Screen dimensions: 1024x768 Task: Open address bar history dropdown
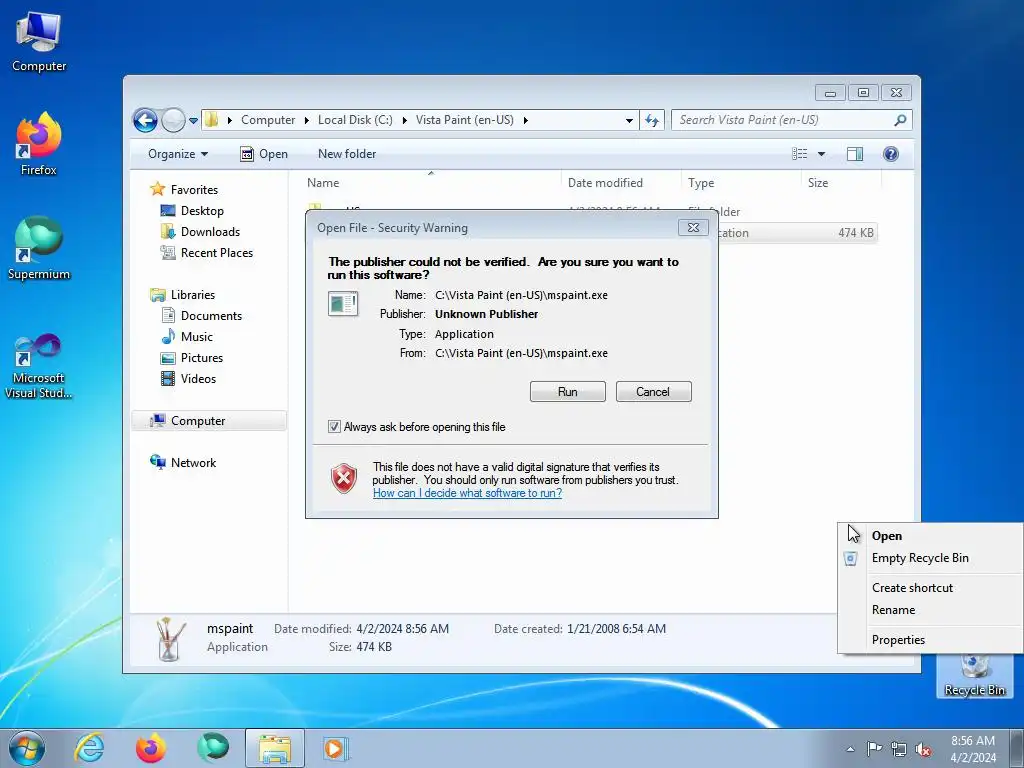pos(629,121)
